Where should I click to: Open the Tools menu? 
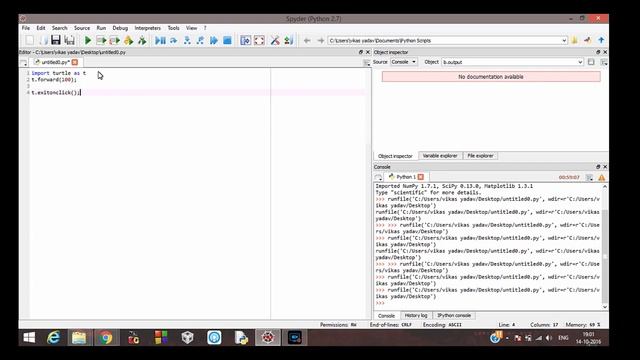pyautogui.click(x=173, y=28)
